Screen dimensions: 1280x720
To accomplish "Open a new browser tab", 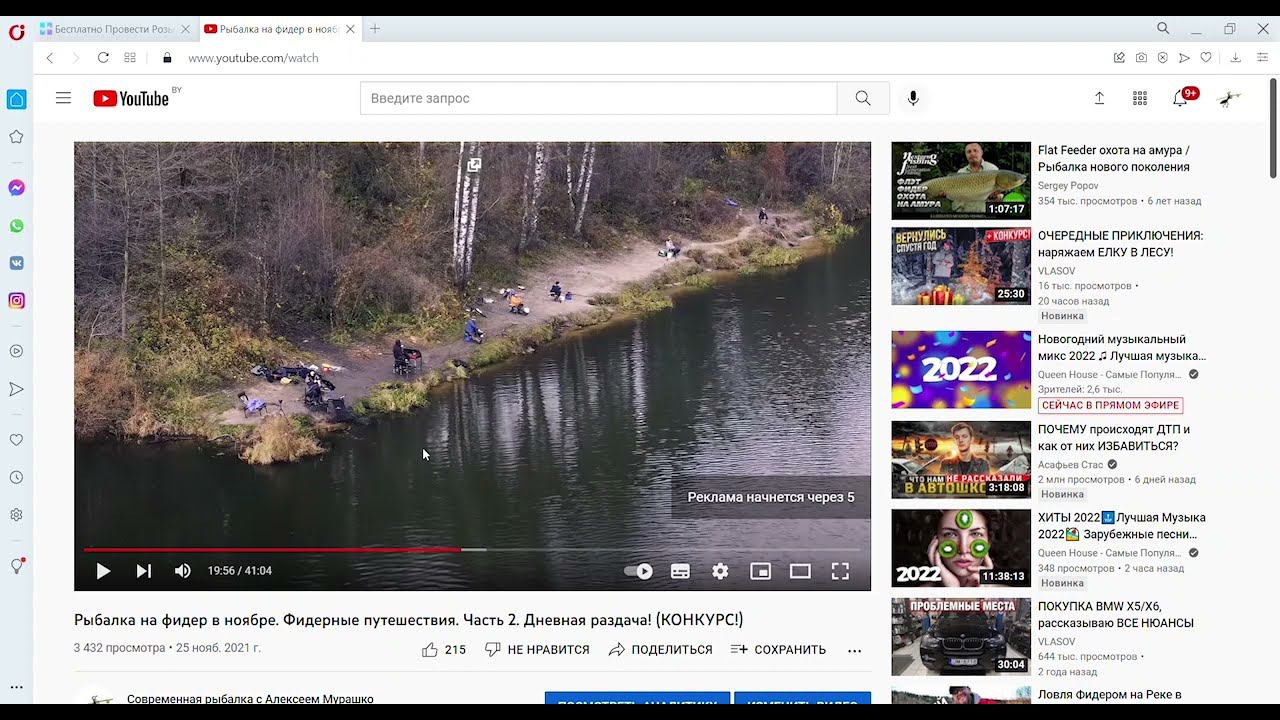I will pos(375,29).
